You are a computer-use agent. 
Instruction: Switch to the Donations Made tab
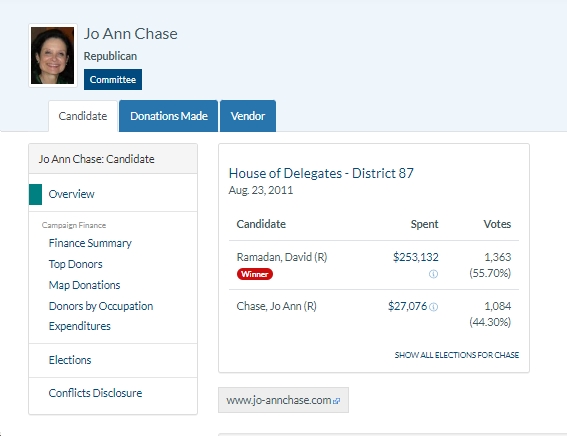[x=169, y=116]
